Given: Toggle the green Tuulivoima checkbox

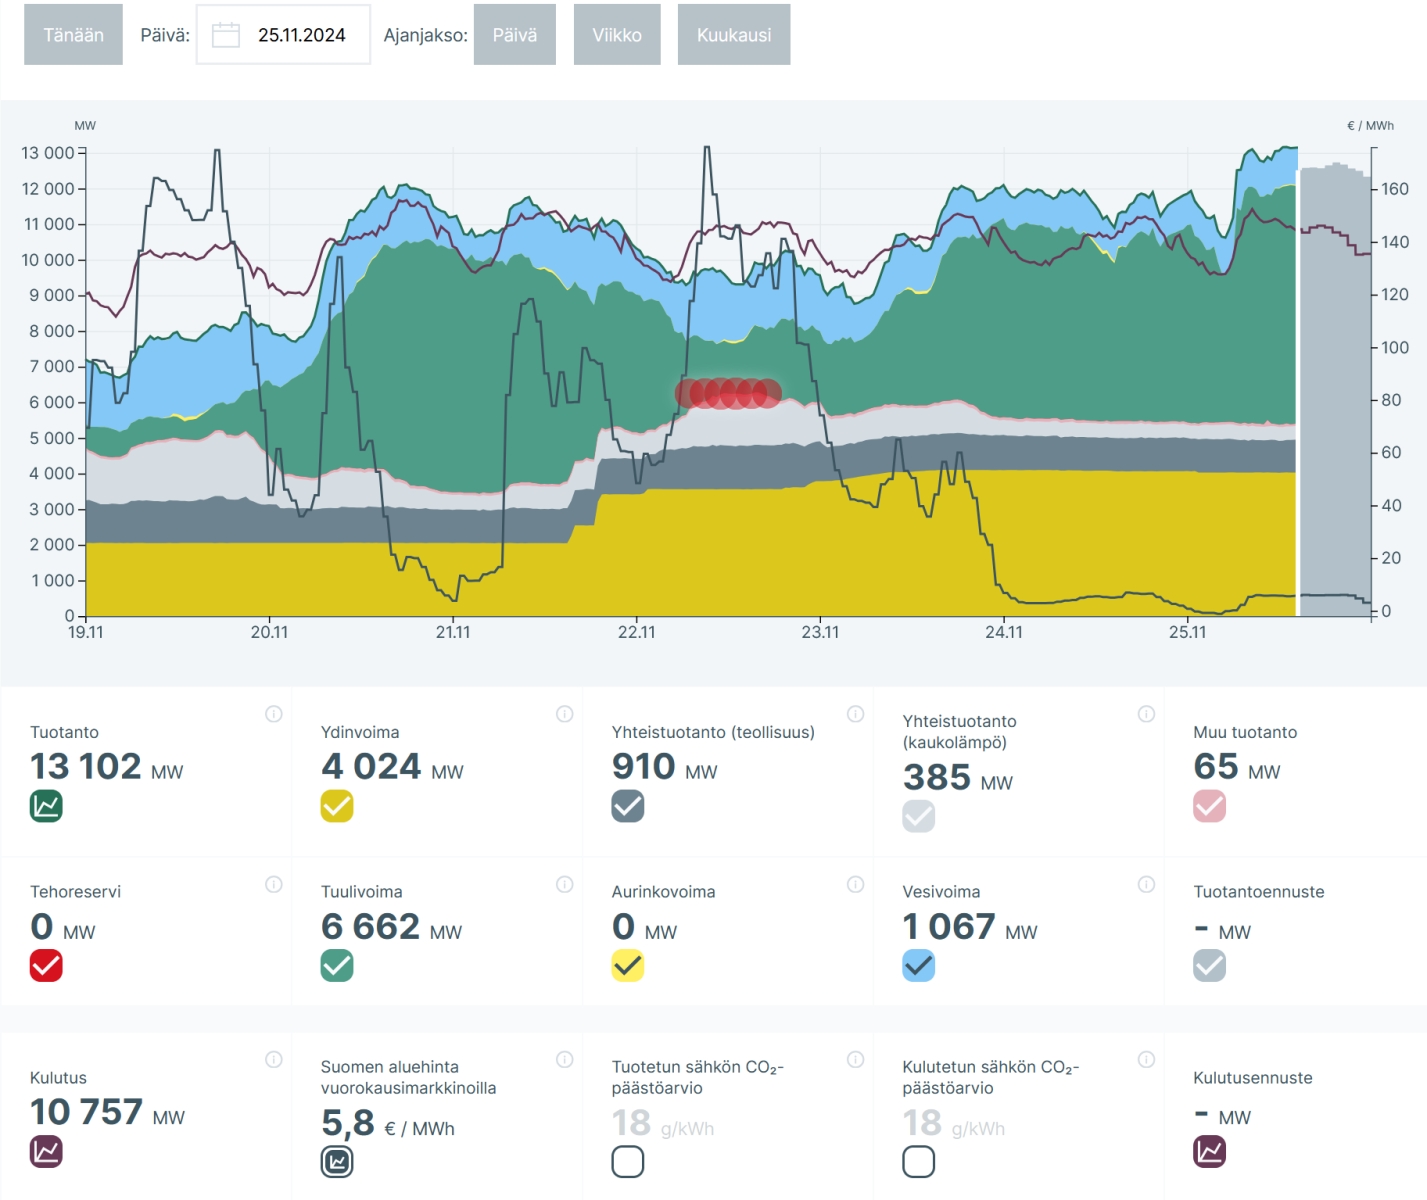Looking at the screenshot, I should [x=337, y=966].
